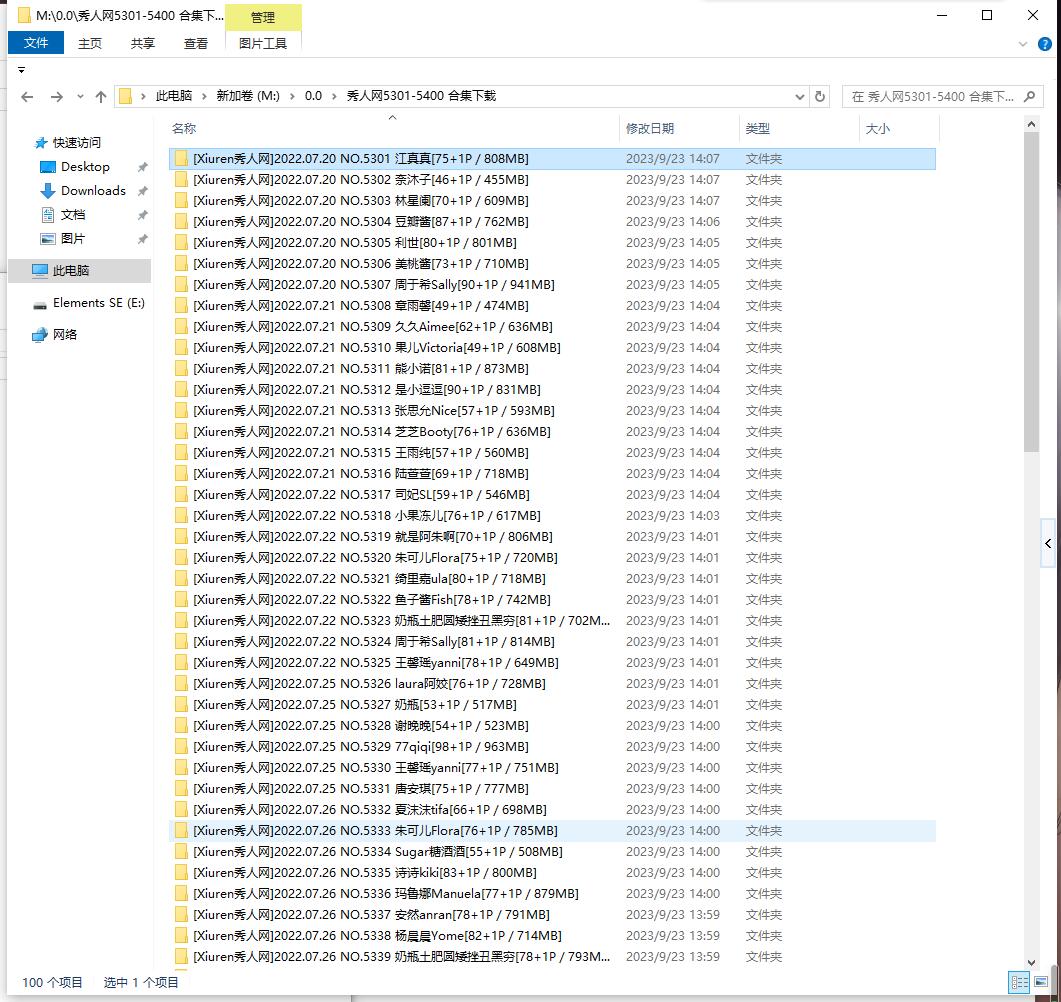Switch to details view in status bar
Screen dimensions: 1061x1002
point(1019,982)
